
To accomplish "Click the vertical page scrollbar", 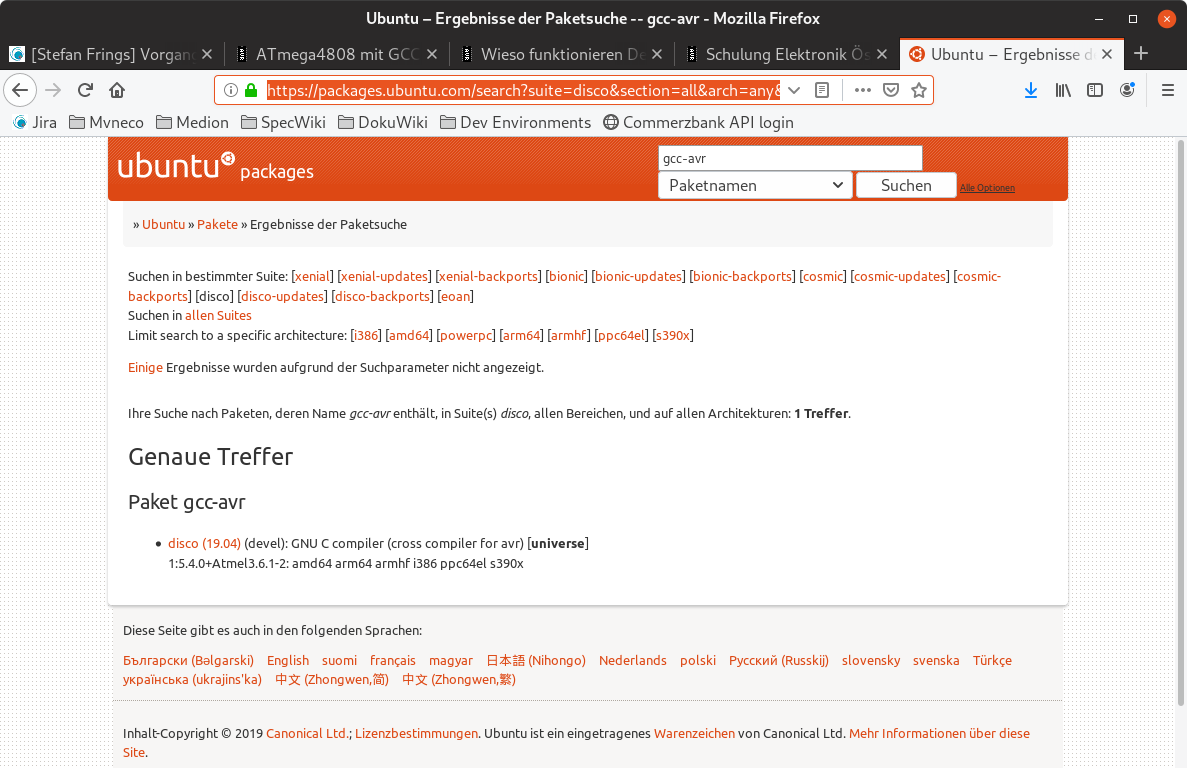I will point(1180,424).
